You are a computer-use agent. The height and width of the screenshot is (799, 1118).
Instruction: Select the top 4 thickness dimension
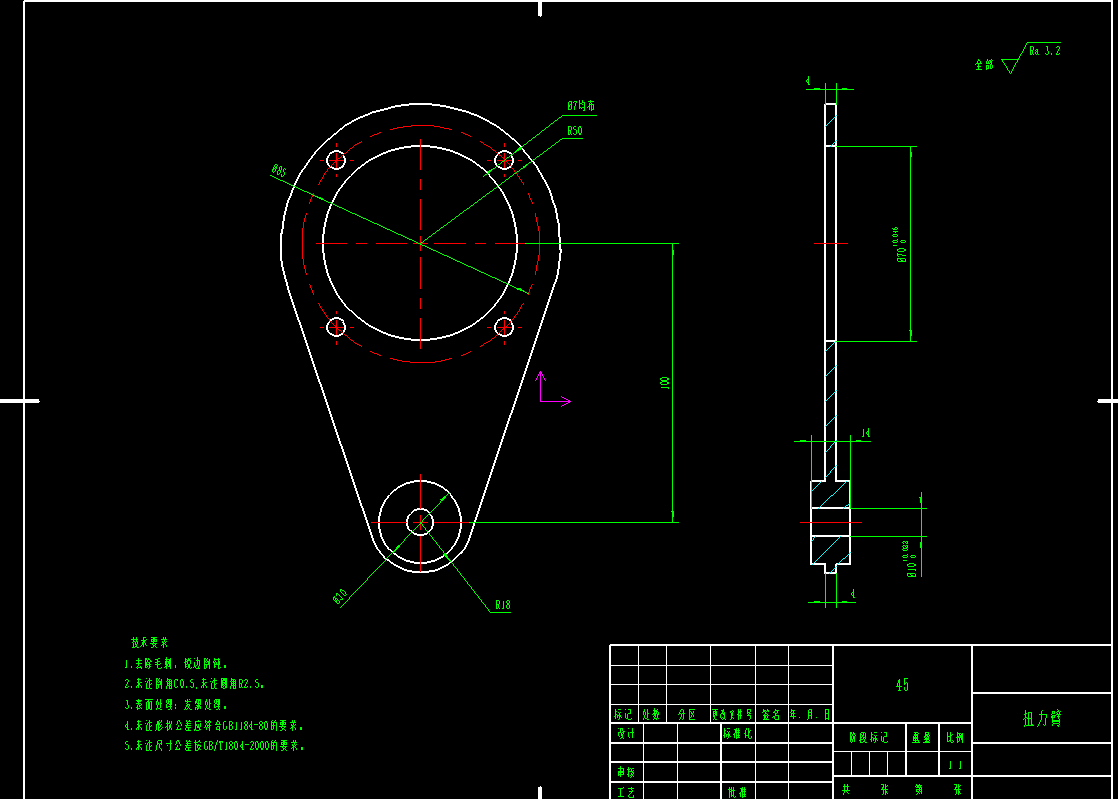(809, 81)
